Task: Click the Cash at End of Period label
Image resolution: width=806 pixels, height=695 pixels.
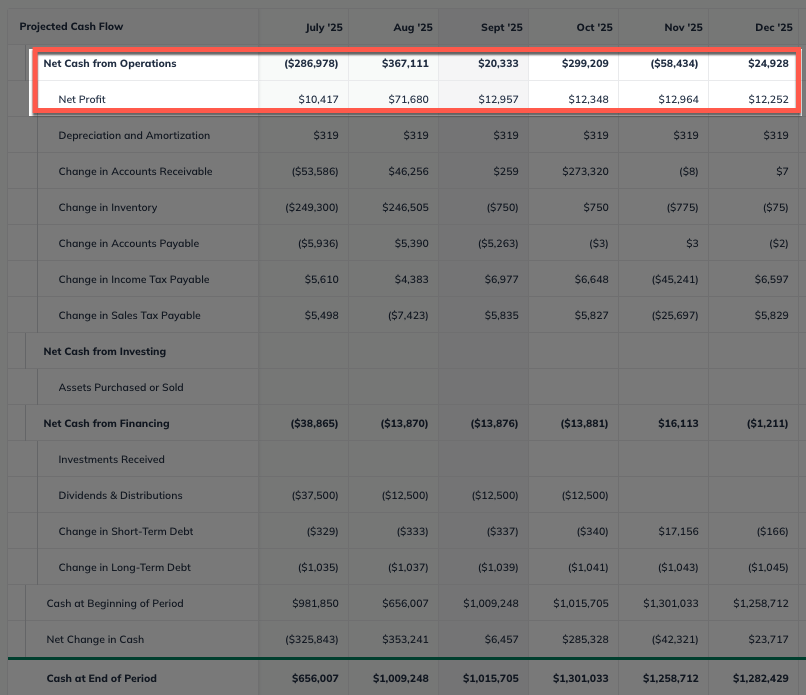Action: (102, 678)
